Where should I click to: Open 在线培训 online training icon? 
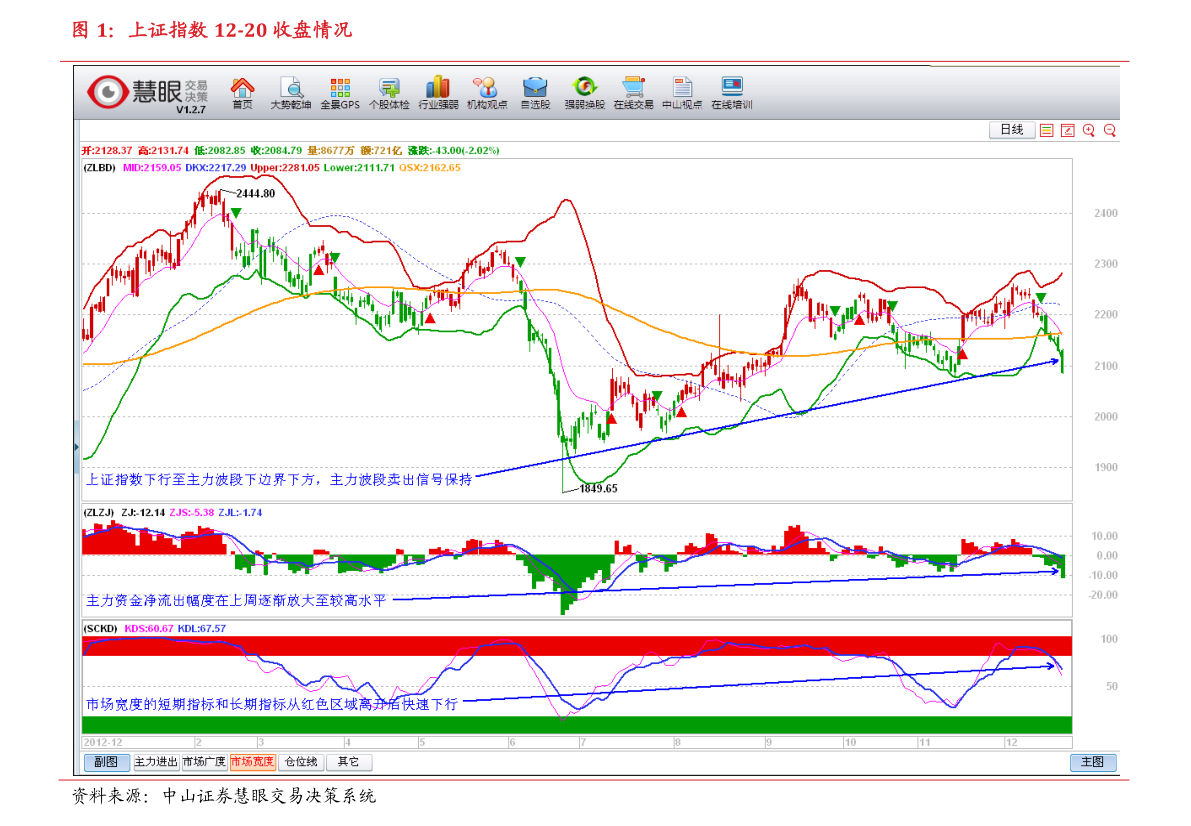pos(731,92)
